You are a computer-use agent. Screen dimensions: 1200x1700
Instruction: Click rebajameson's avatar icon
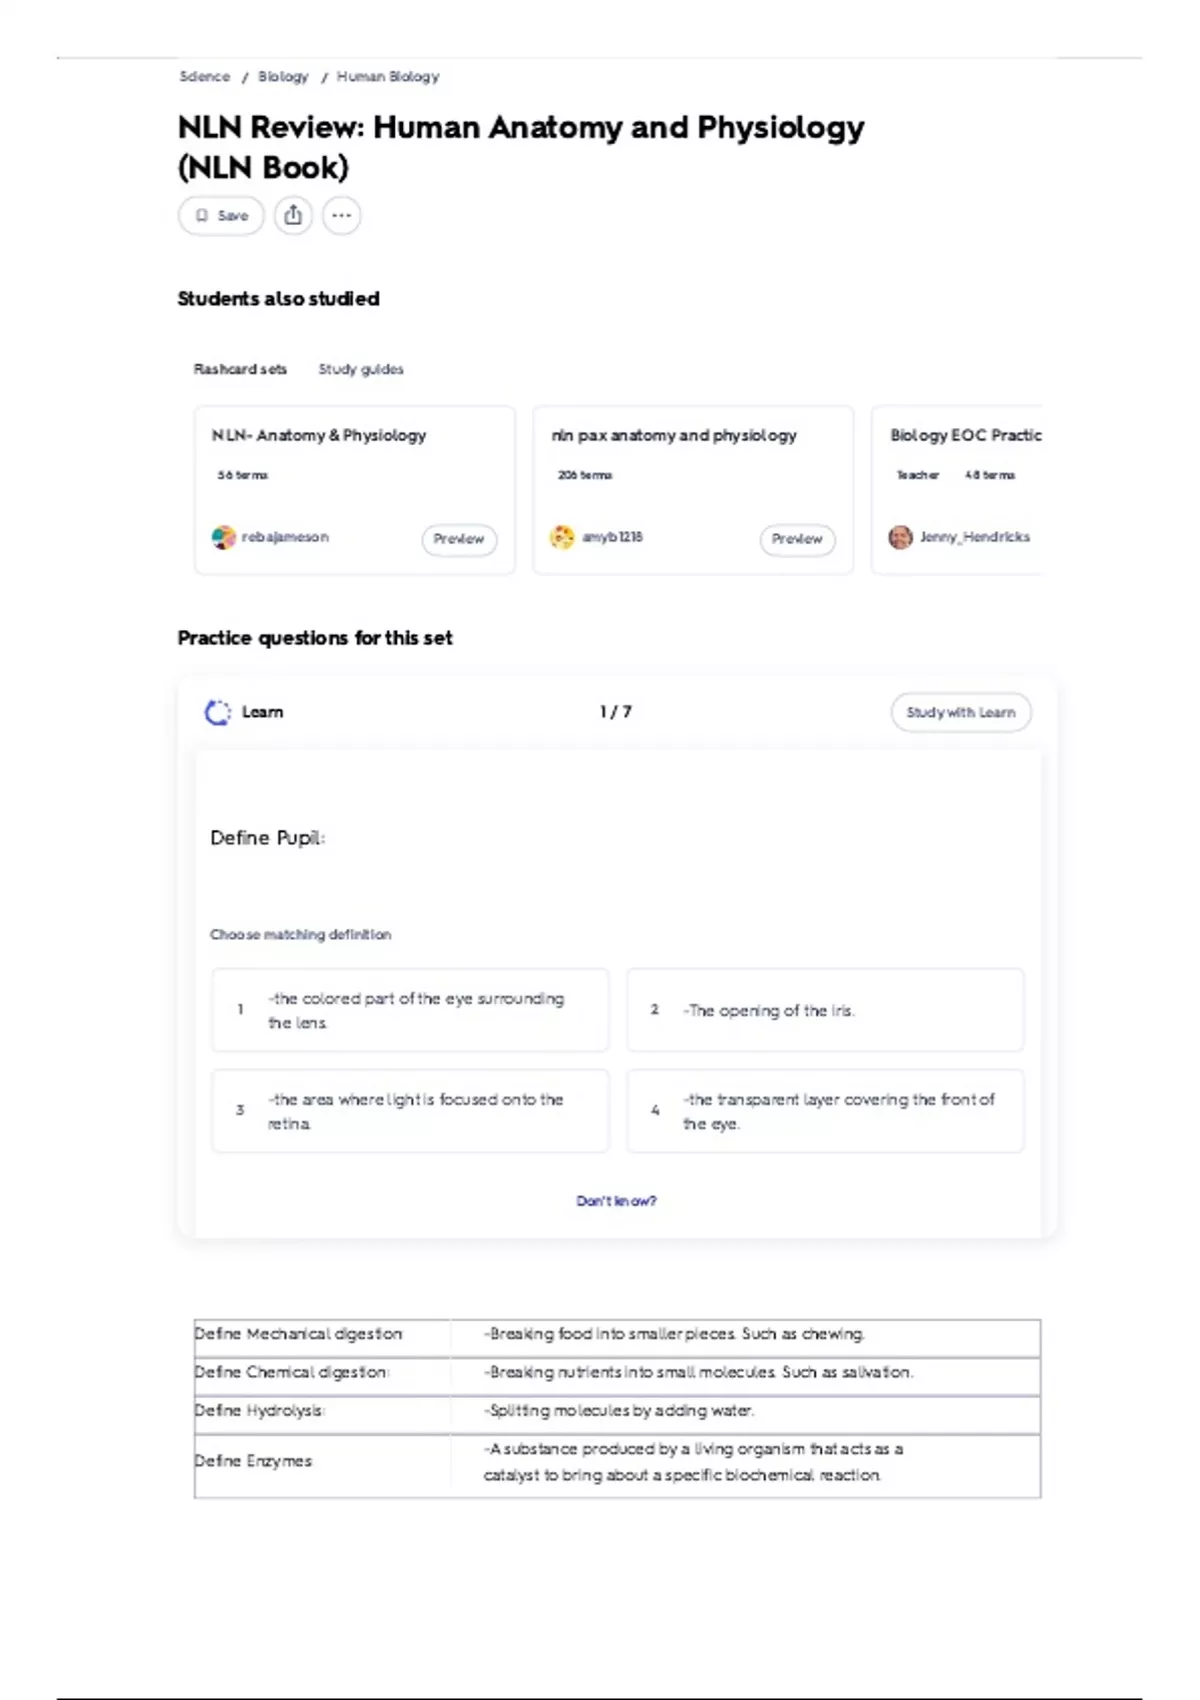(223, 537)
